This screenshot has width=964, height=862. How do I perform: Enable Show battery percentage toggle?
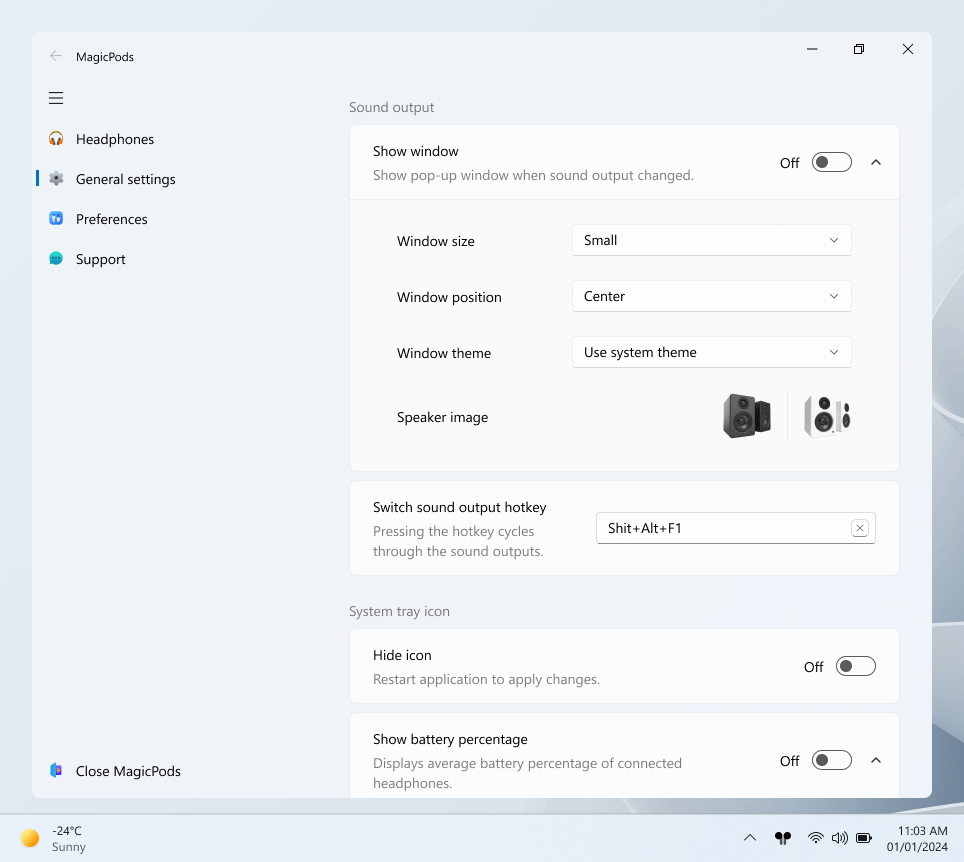831,760
